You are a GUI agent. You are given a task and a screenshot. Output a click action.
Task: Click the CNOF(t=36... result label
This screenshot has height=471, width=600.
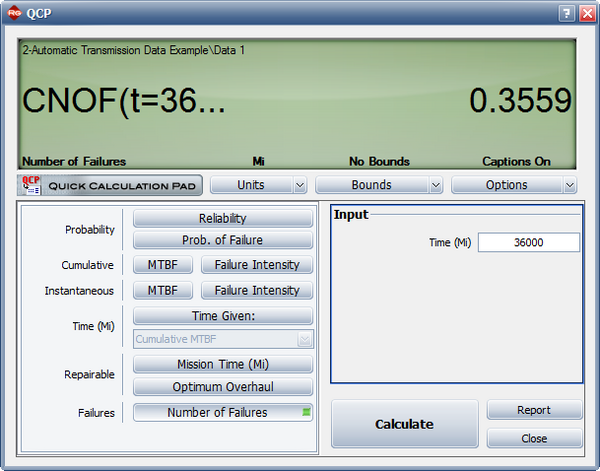coord(124,101)
